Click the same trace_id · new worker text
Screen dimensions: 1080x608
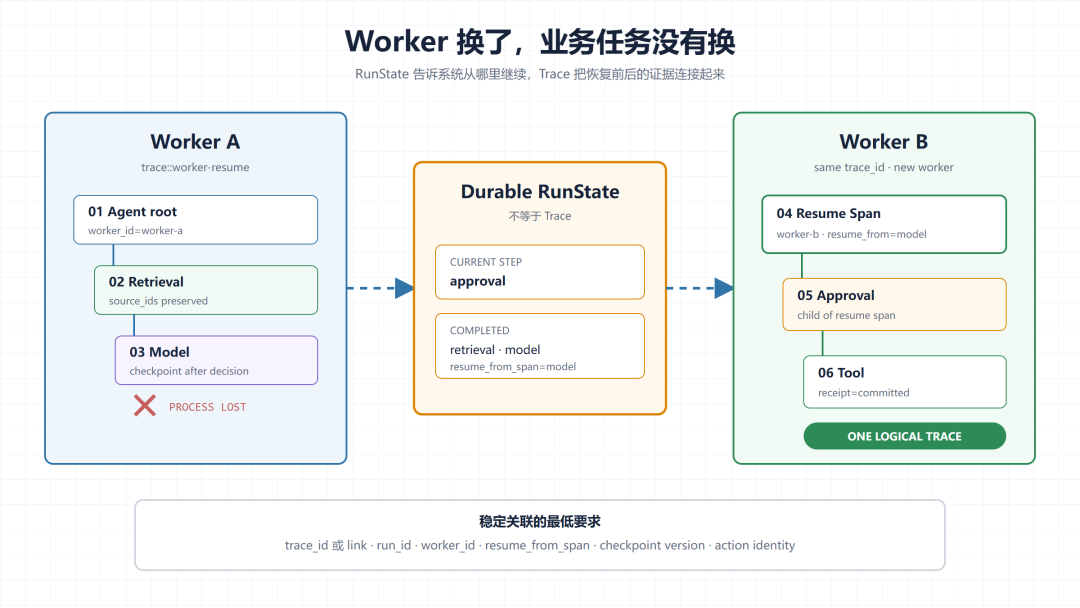pyautogui.click(x=884, y=167)
